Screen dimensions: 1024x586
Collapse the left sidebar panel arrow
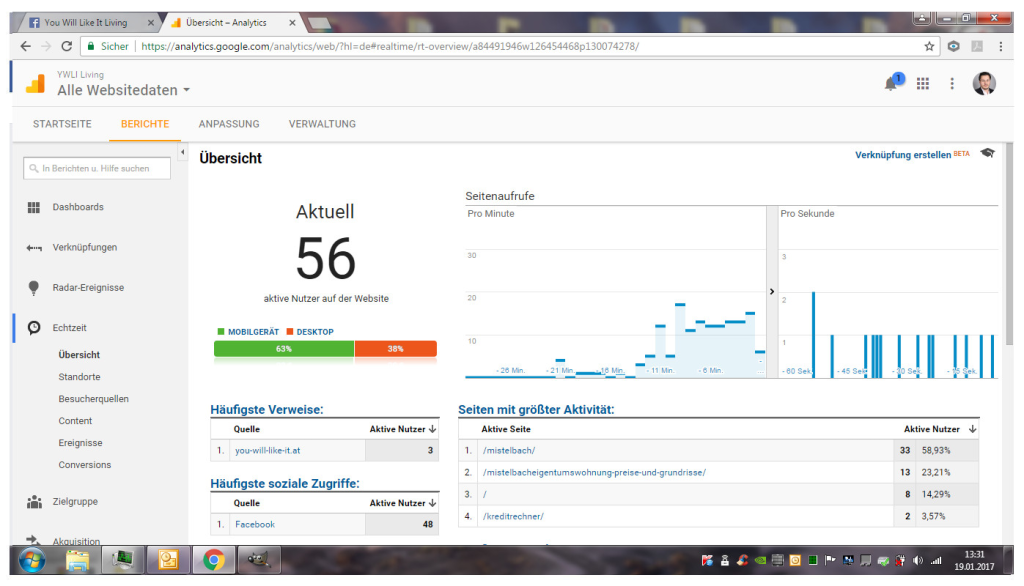[182, 153]
